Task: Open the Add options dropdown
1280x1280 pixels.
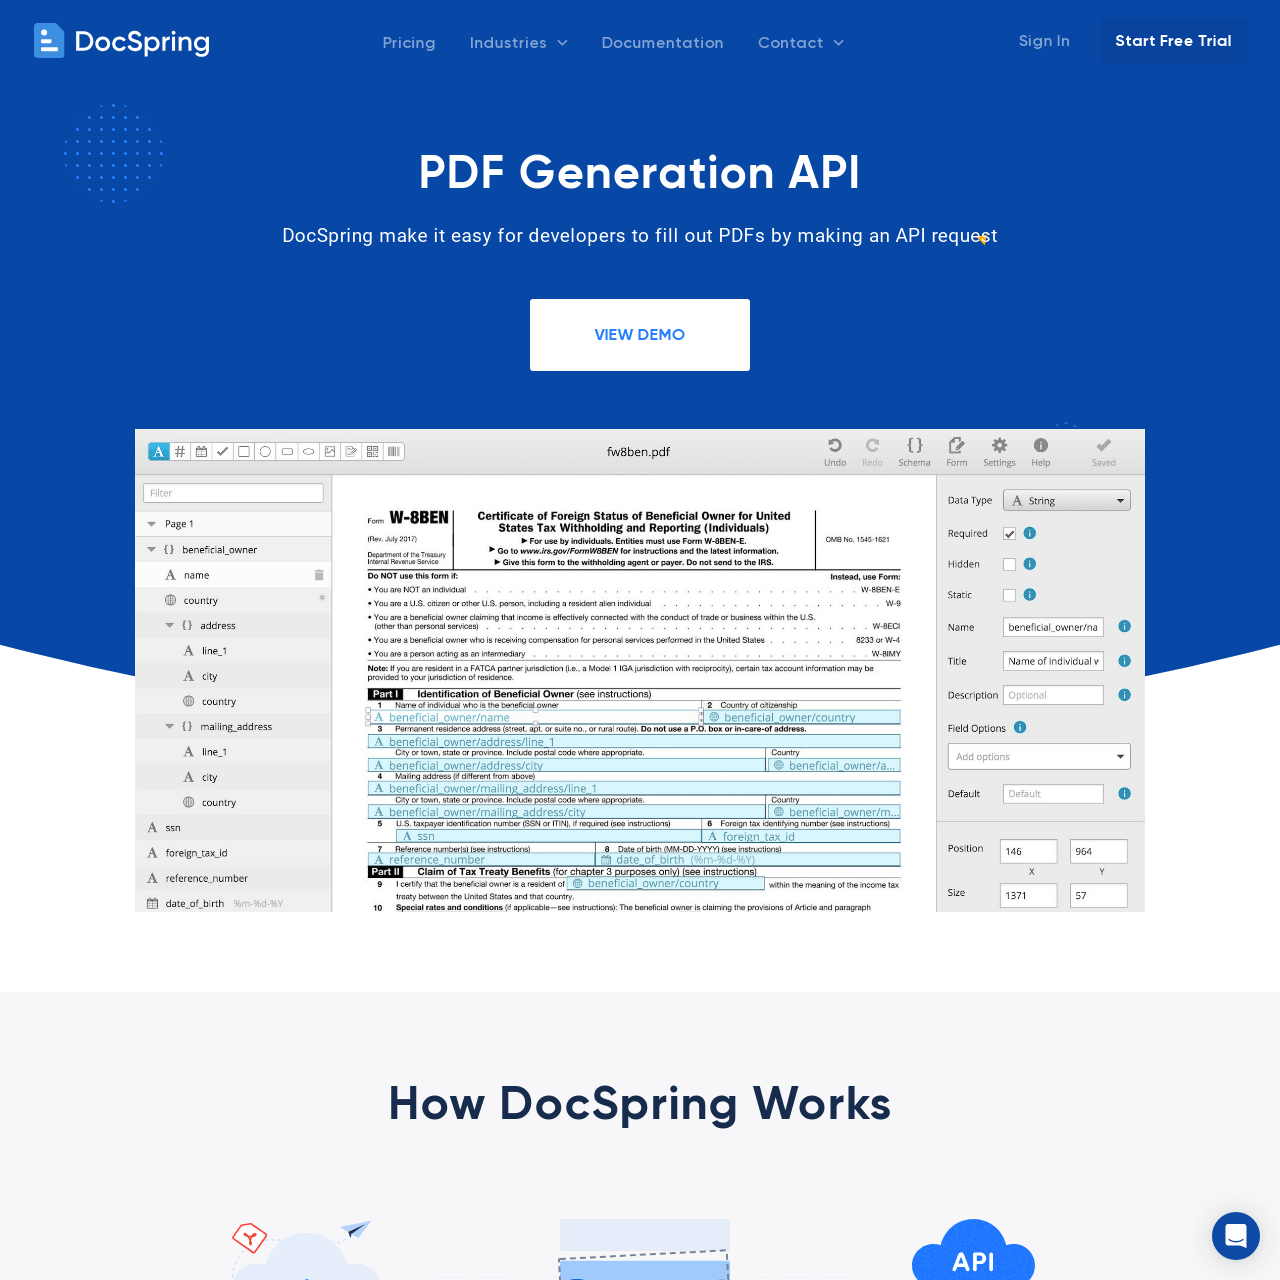Action: pyautogui.click(x=1039, y=756)
